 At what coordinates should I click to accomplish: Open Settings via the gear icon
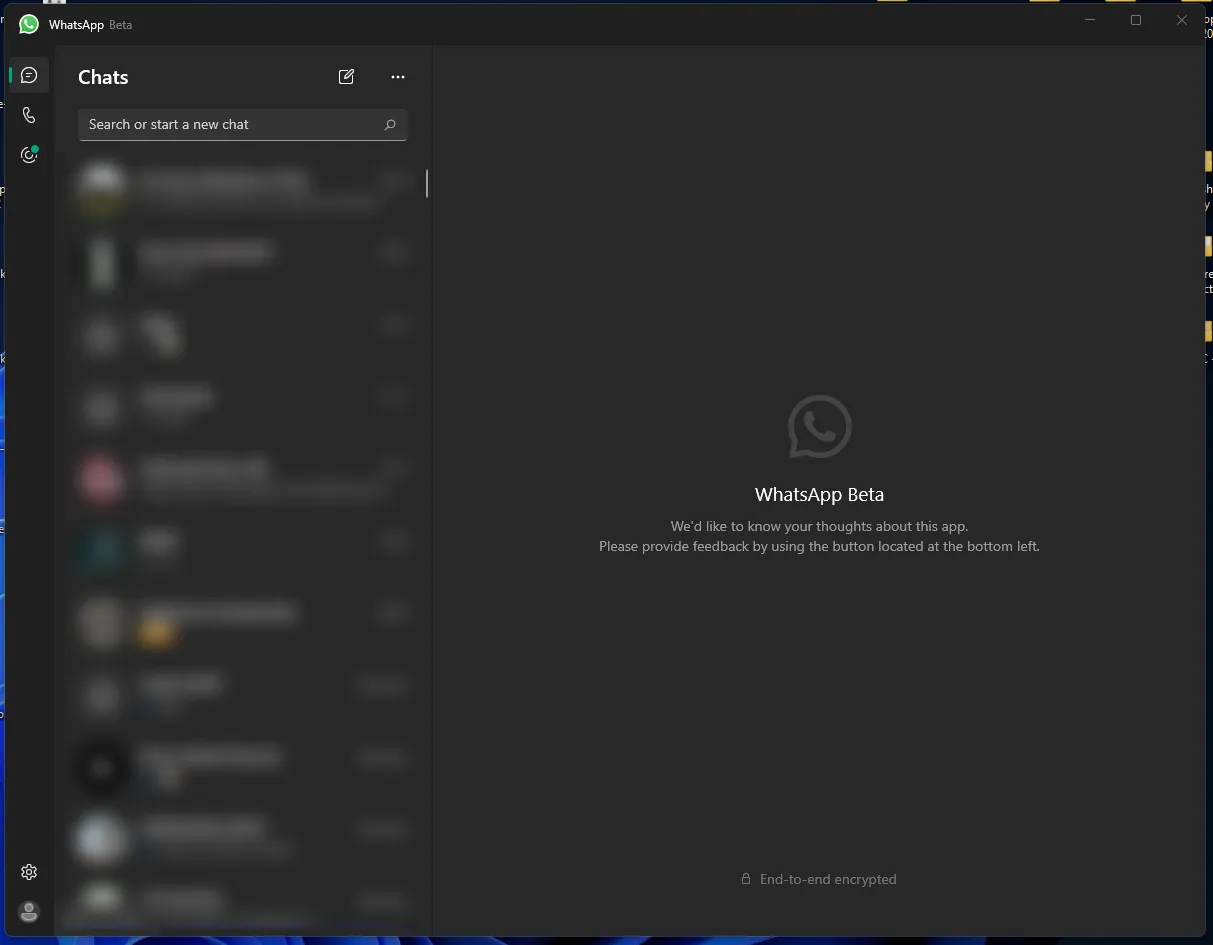coord(29,872)
